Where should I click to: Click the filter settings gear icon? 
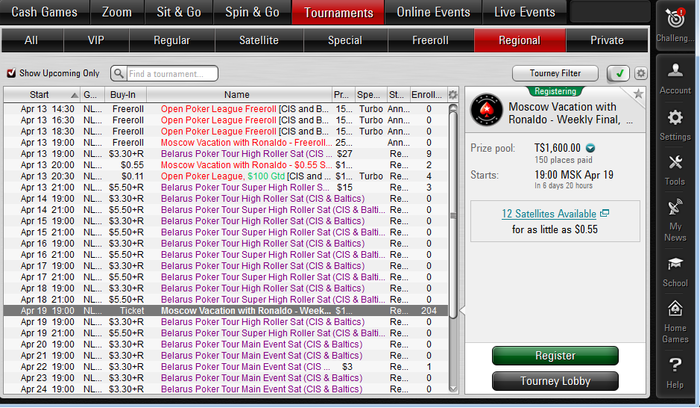click(x=641, y=73)
